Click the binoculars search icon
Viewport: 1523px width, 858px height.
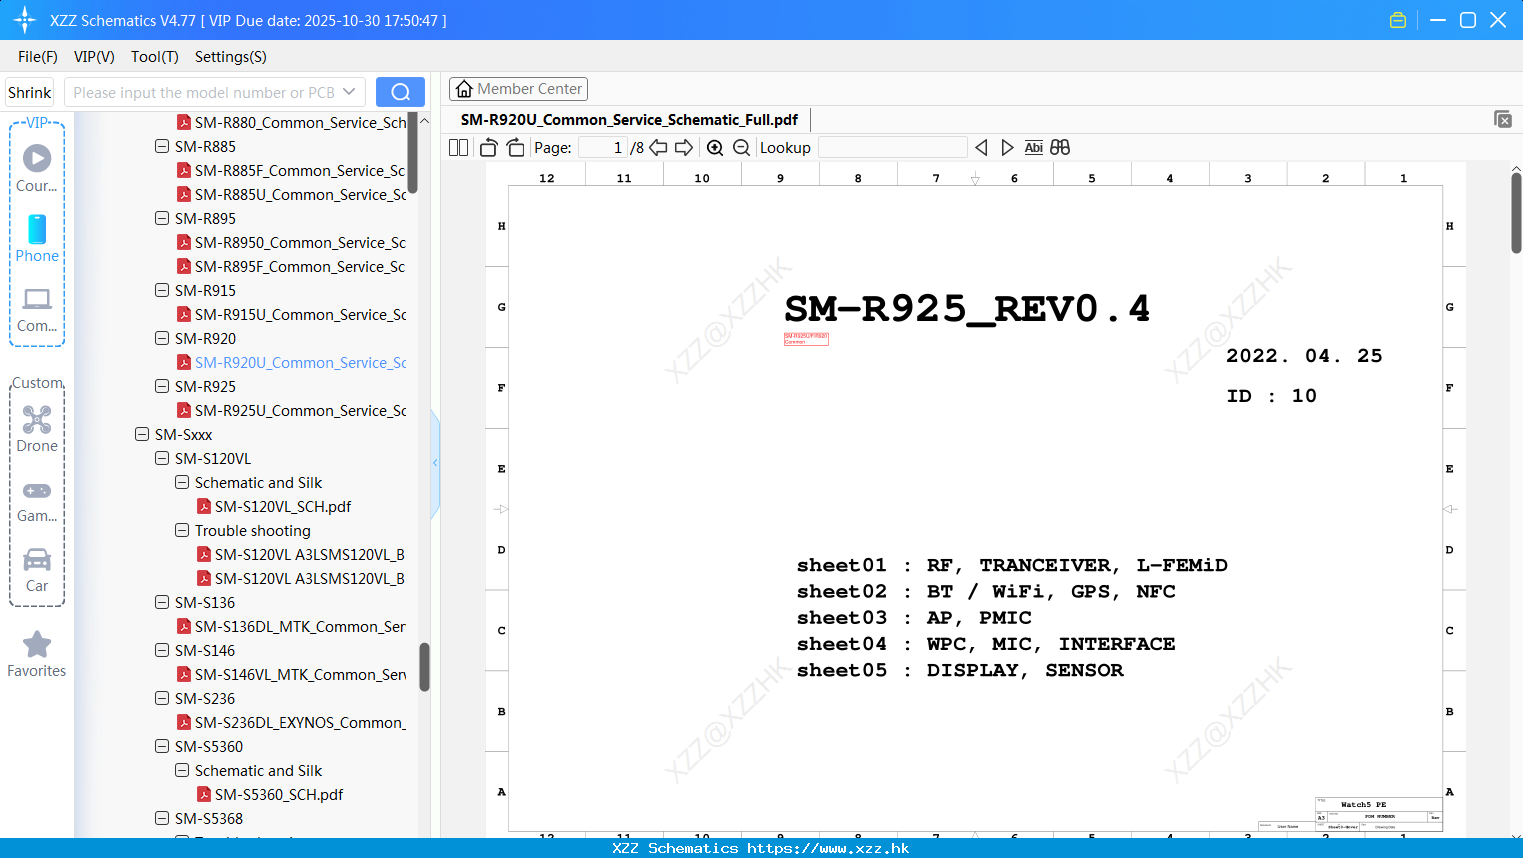[1060, 148]
